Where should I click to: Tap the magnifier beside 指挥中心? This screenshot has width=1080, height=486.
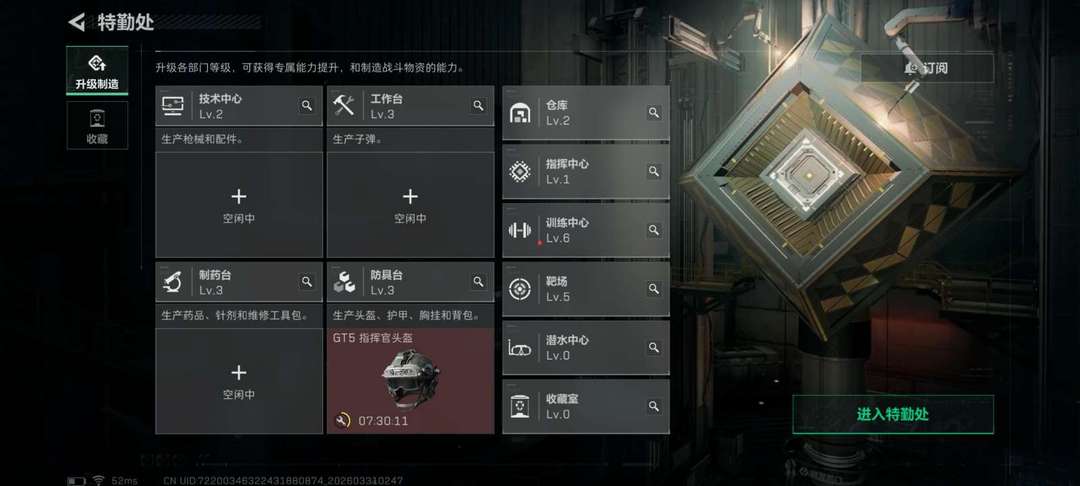(654, 171)
